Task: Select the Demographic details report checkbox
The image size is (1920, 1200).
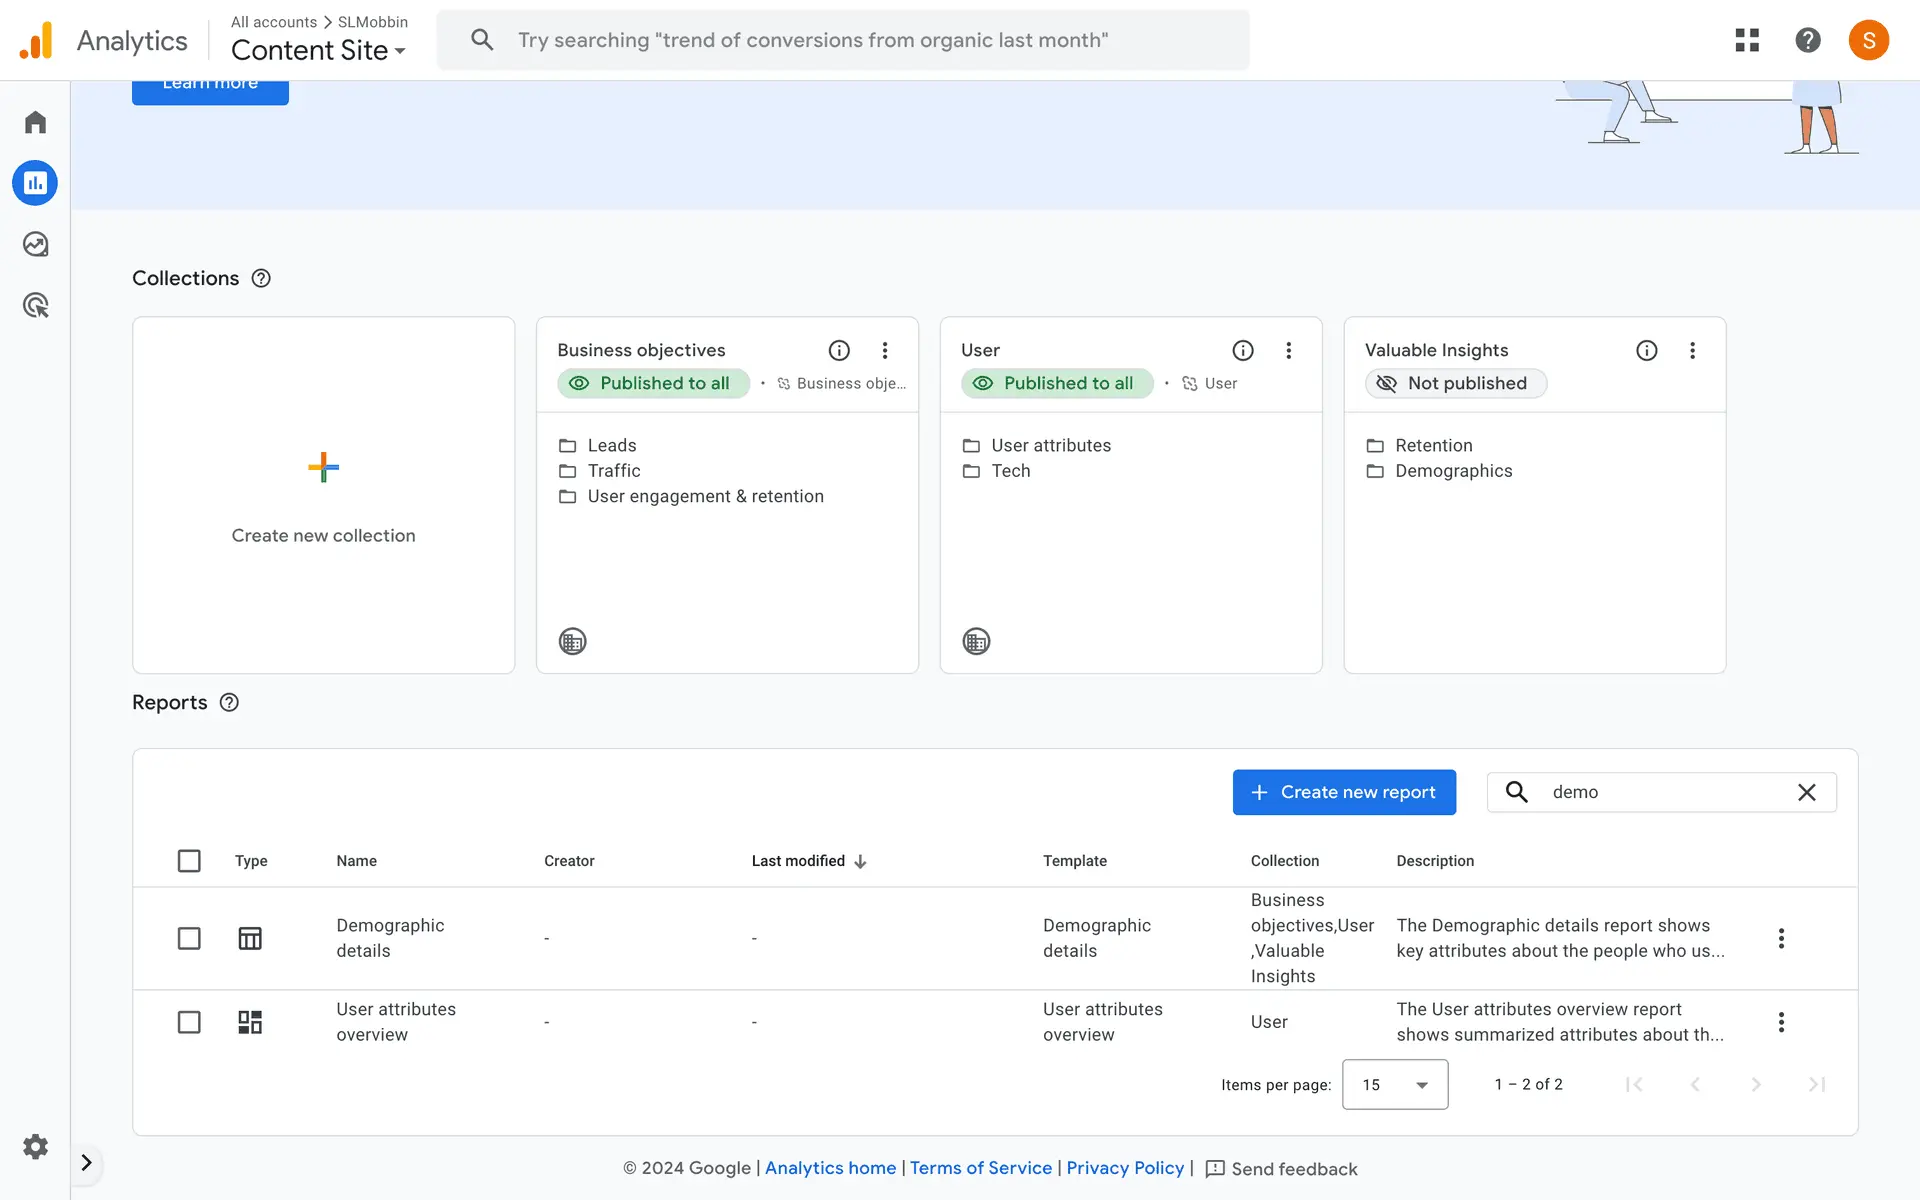Action: pos(189,938)
